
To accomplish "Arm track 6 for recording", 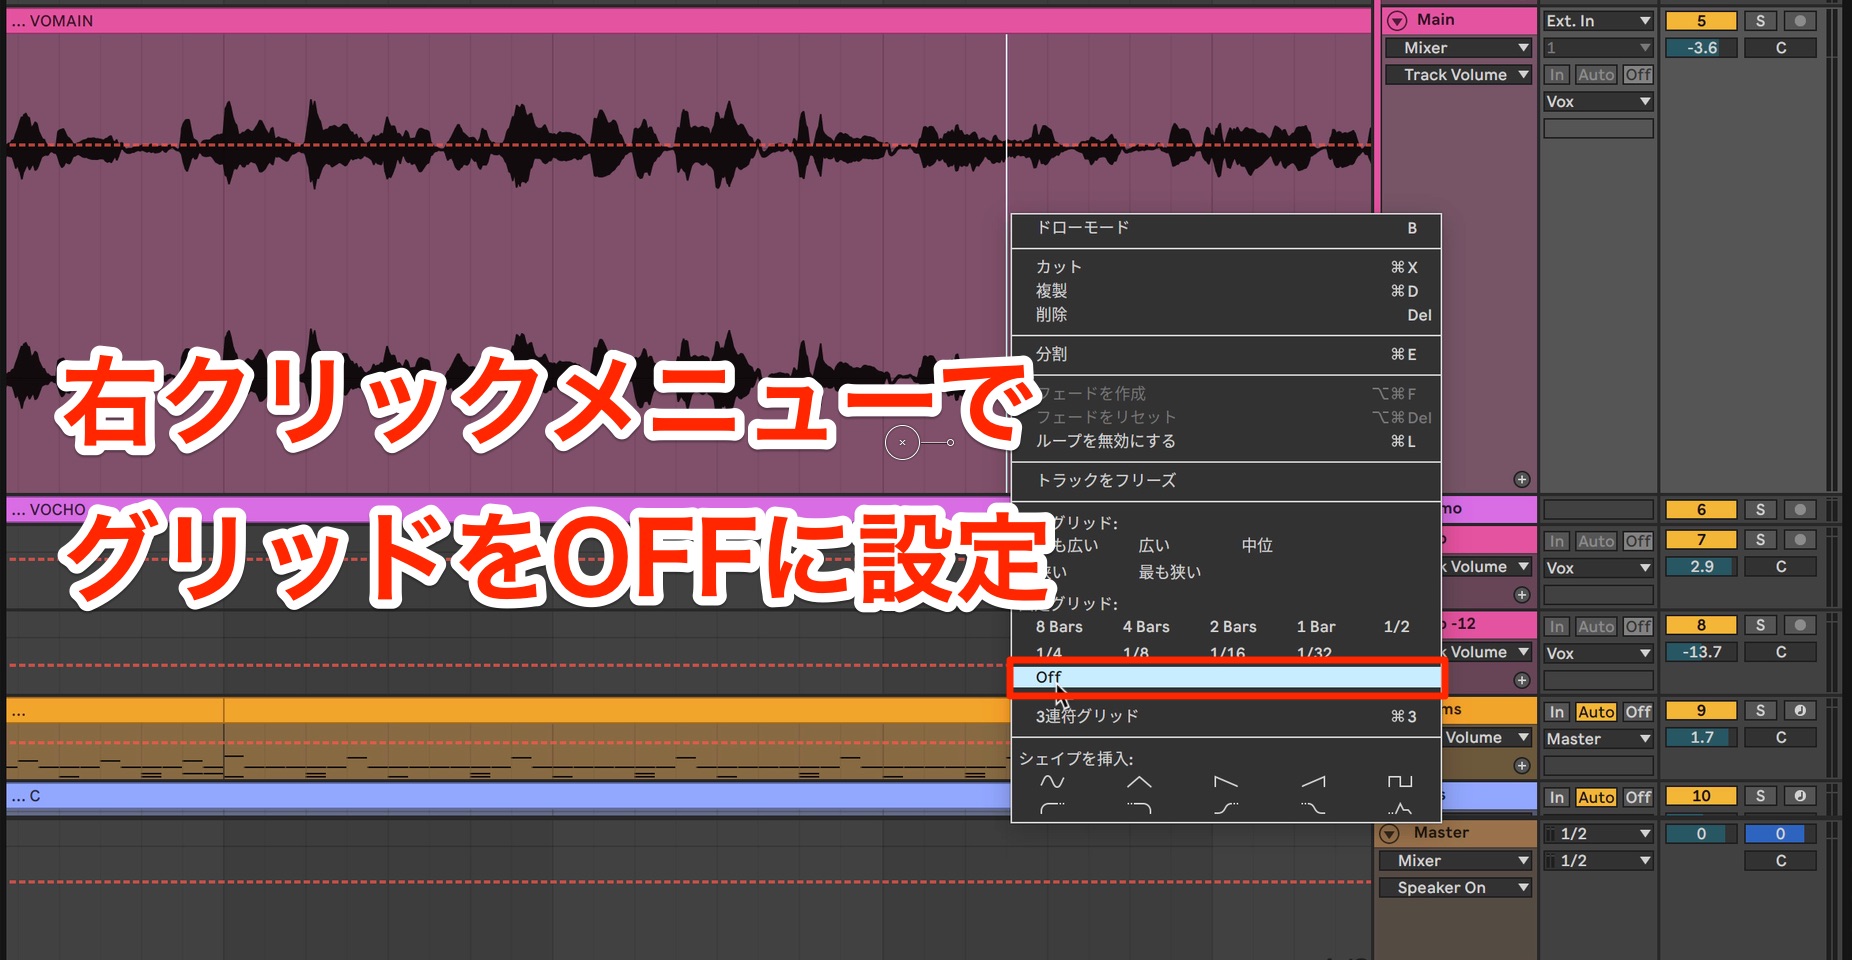I will (x=1800, y=509).
